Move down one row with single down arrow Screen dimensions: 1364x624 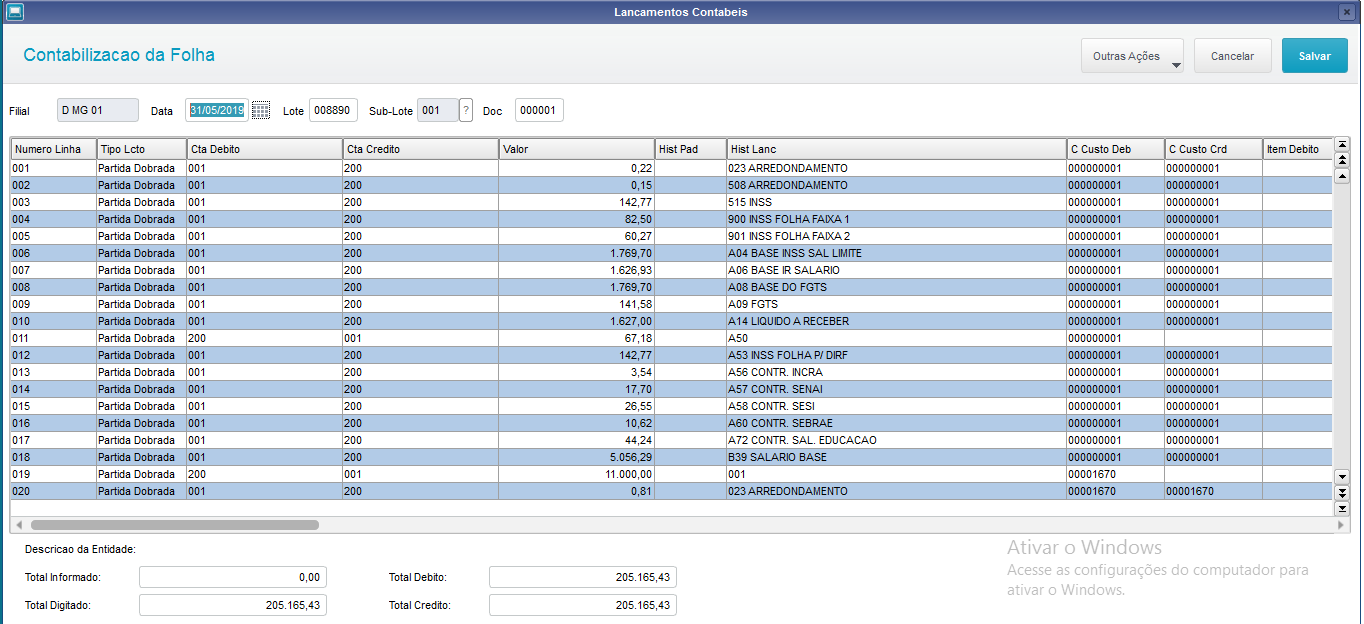pos(1342,475)
